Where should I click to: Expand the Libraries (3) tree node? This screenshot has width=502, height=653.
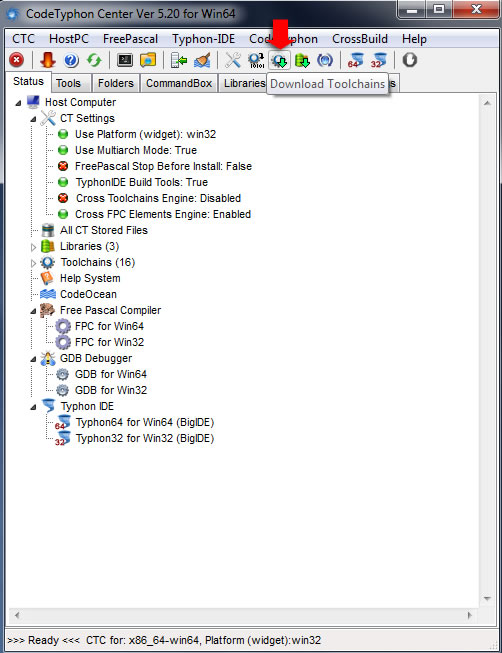pyautogui.click(x=33, y=247)
